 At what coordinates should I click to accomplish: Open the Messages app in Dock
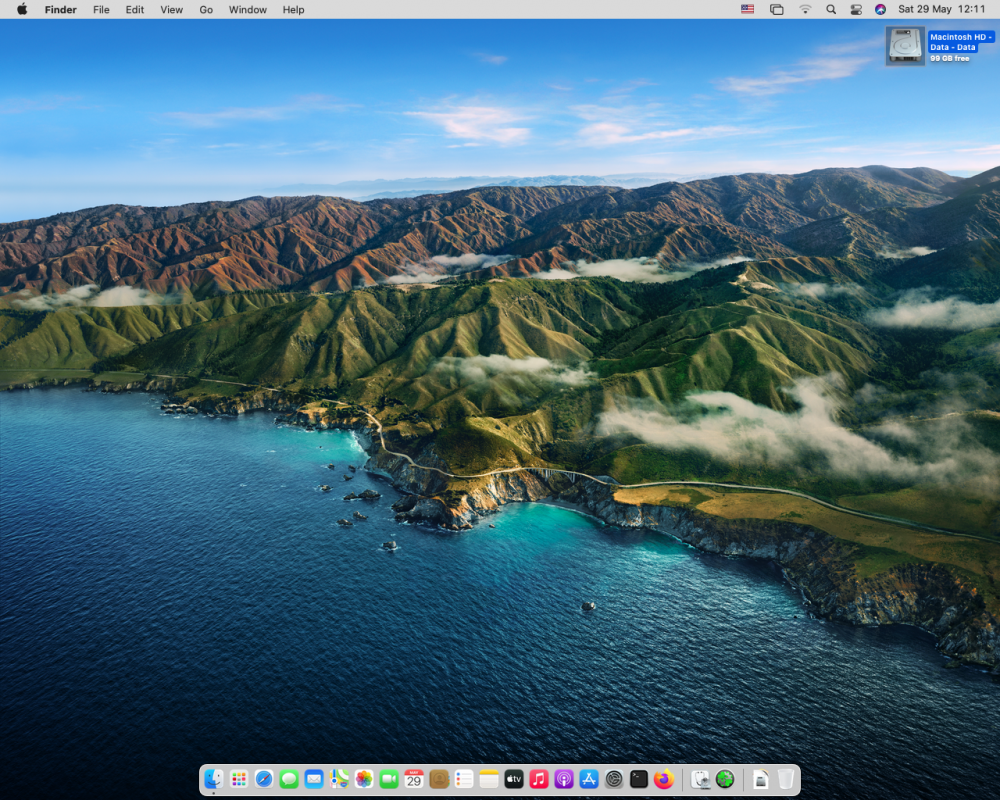[x=289, y=779]
